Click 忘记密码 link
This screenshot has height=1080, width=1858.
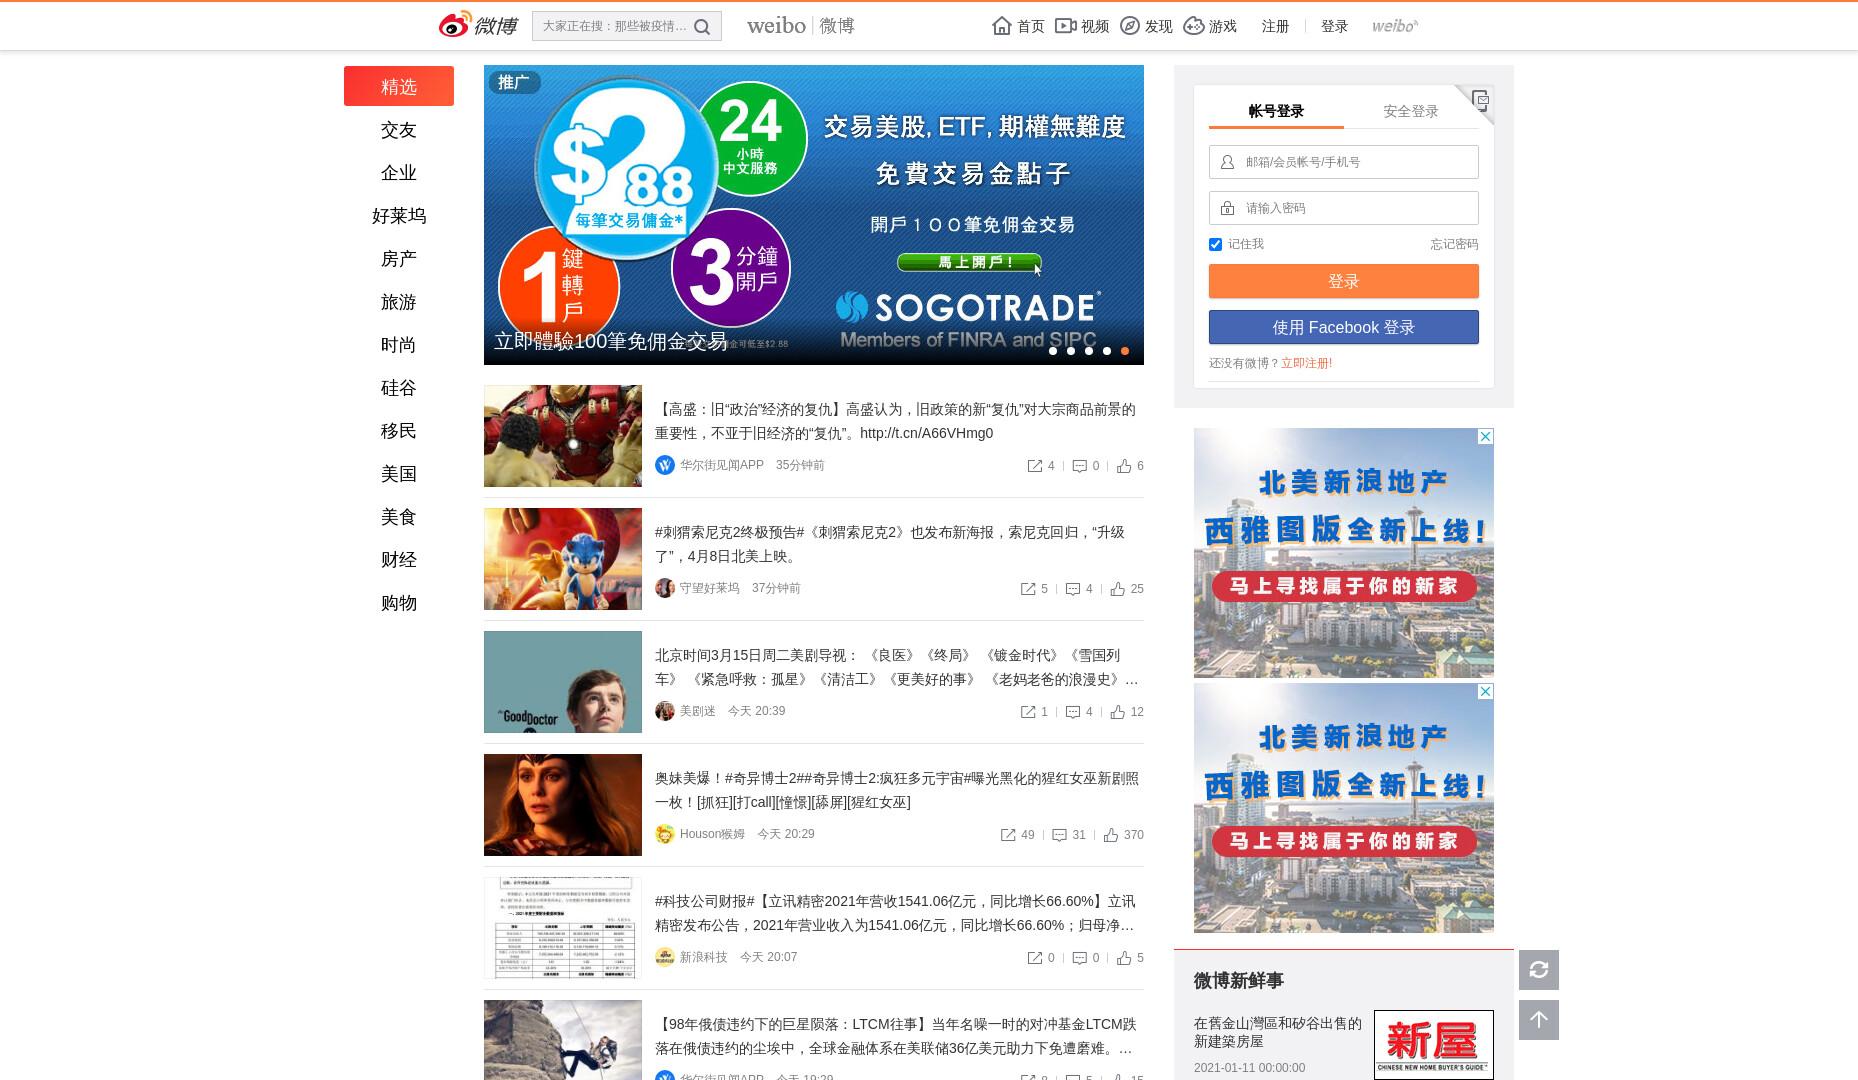(1454, 244)
